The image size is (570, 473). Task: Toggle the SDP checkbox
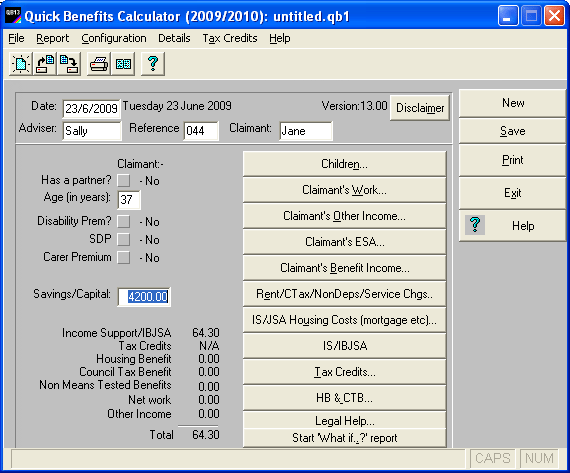(124, 239)
